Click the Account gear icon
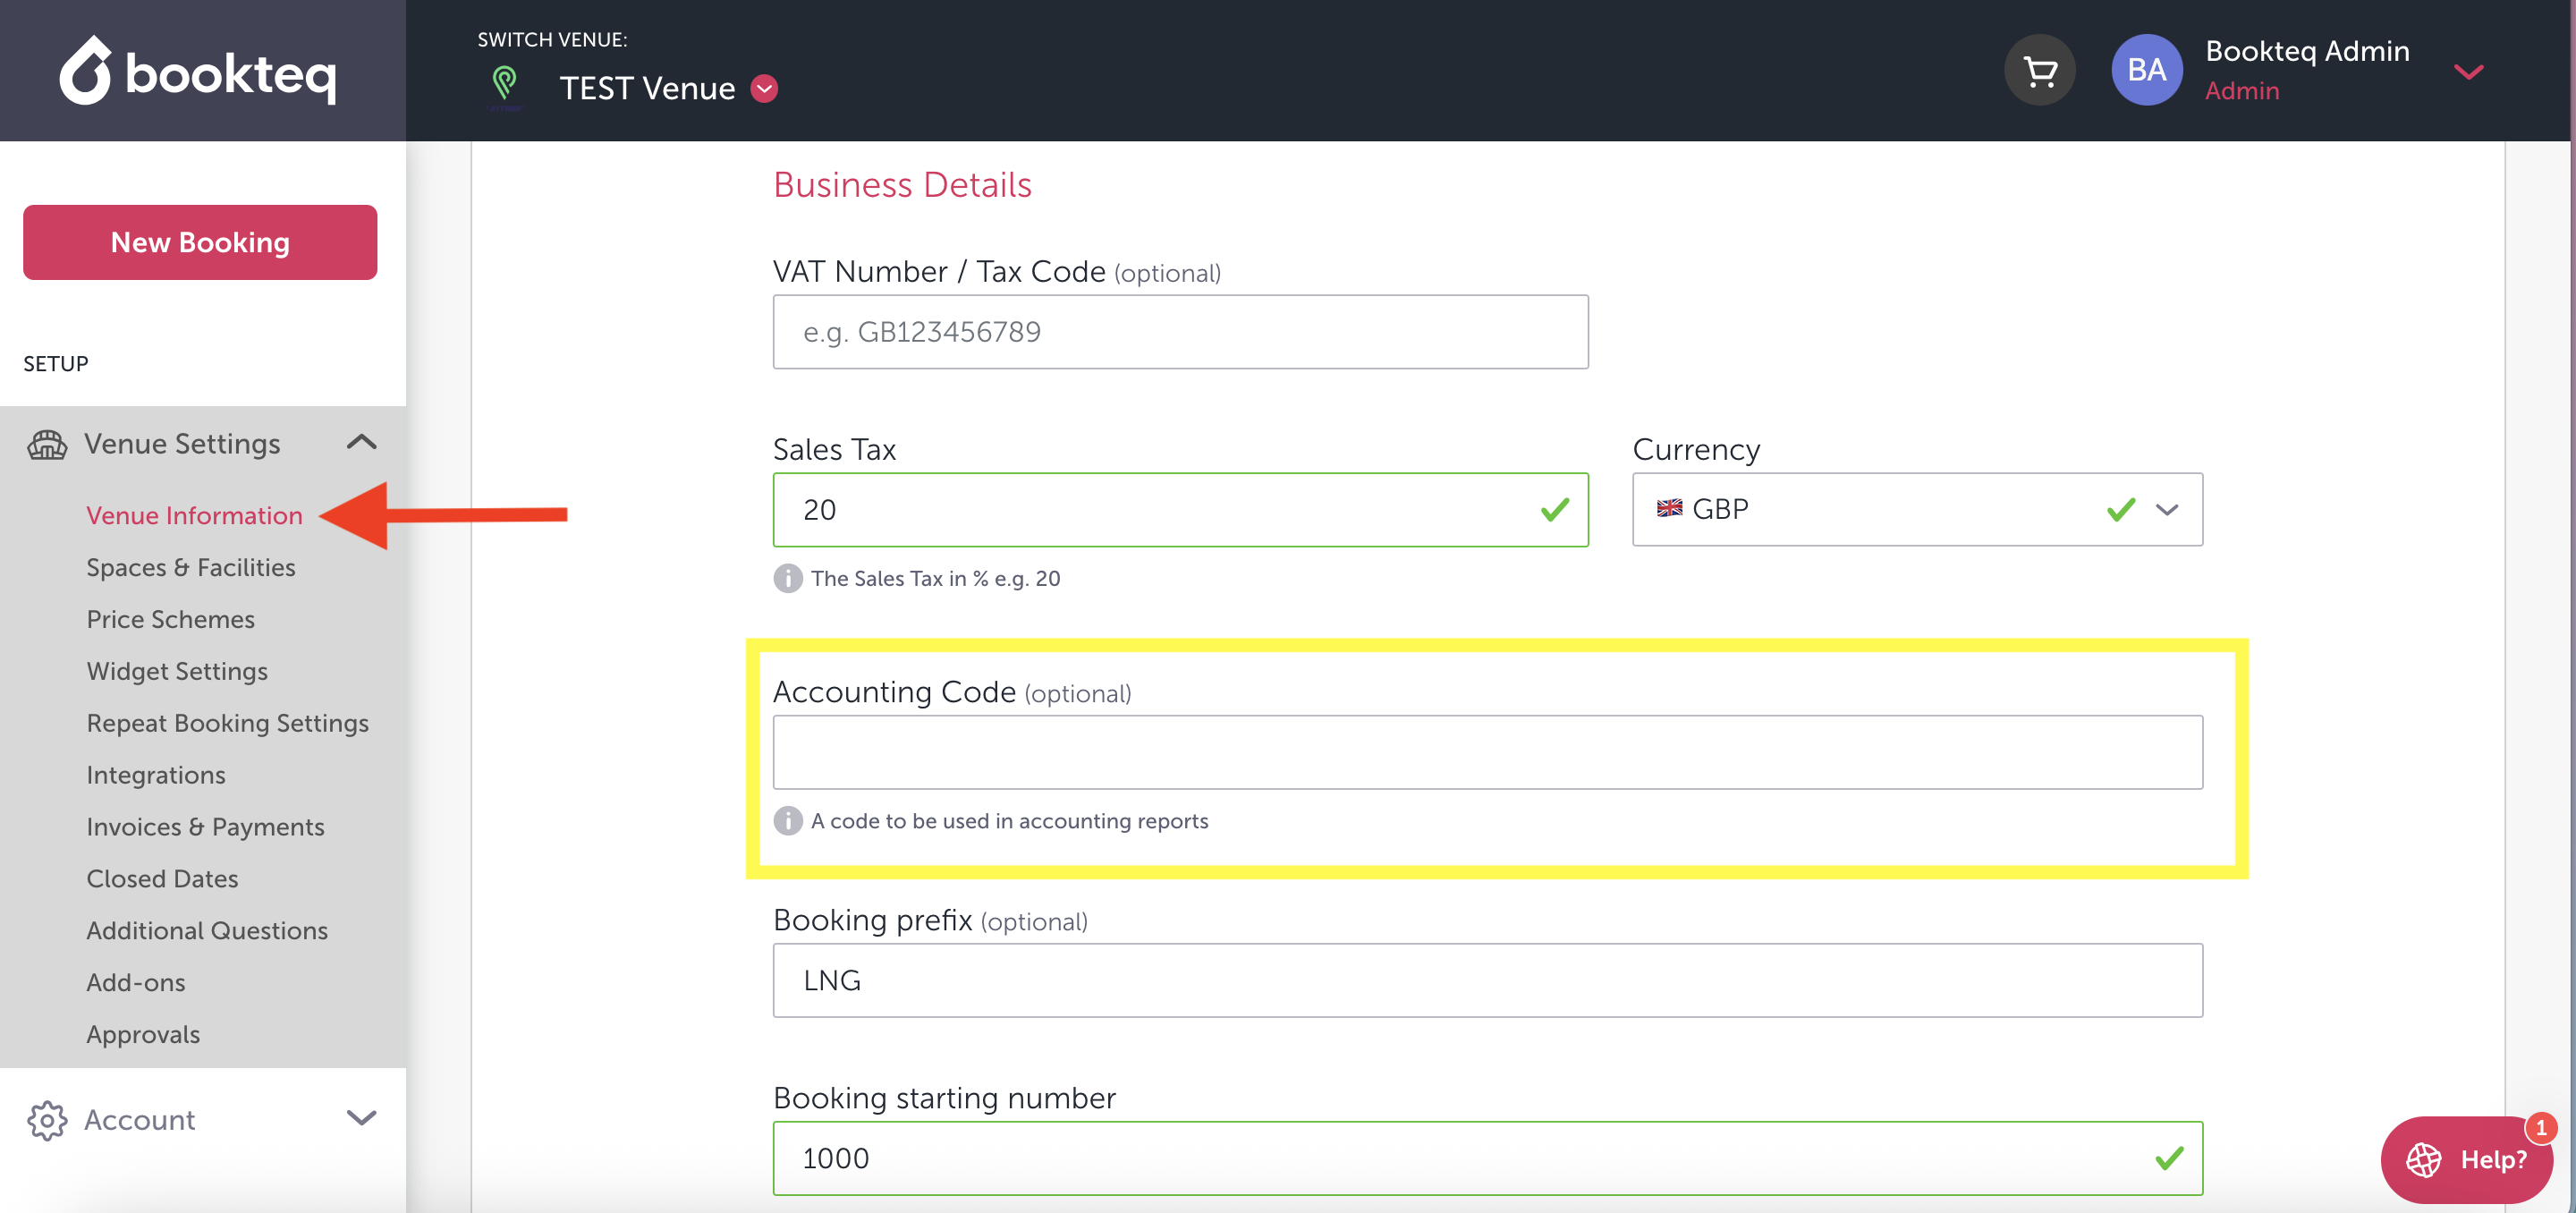2576x1213 pixels. tap(47, 1120)
